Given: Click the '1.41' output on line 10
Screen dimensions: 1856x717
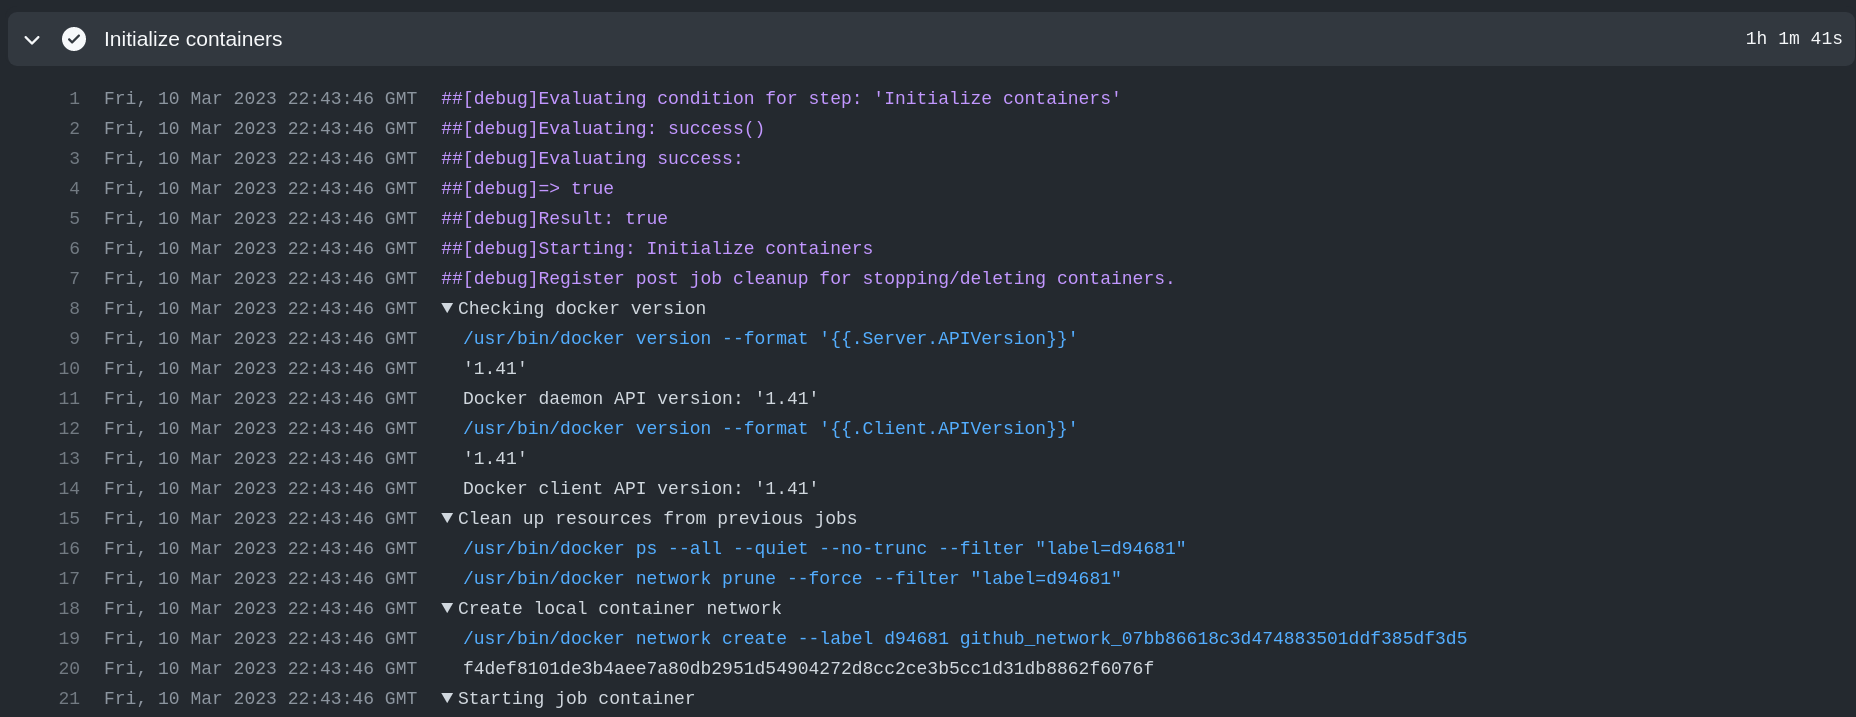Looking at the screenshot, I should tap(495, 369).
